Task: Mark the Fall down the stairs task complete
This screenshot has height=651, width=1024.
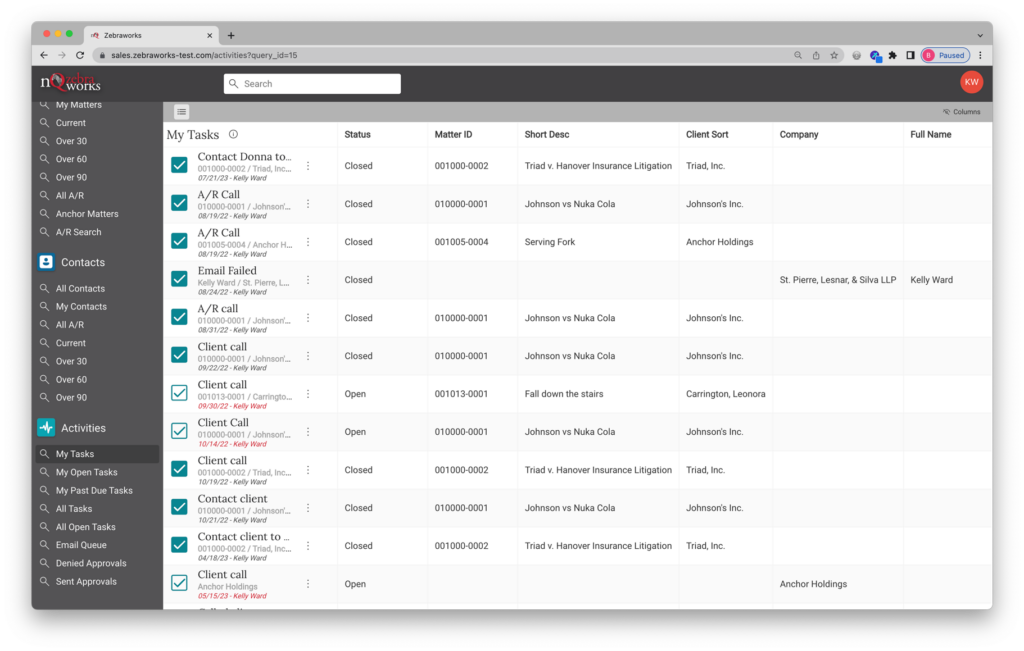Action: pyautogui.click(x=178, y=392)
